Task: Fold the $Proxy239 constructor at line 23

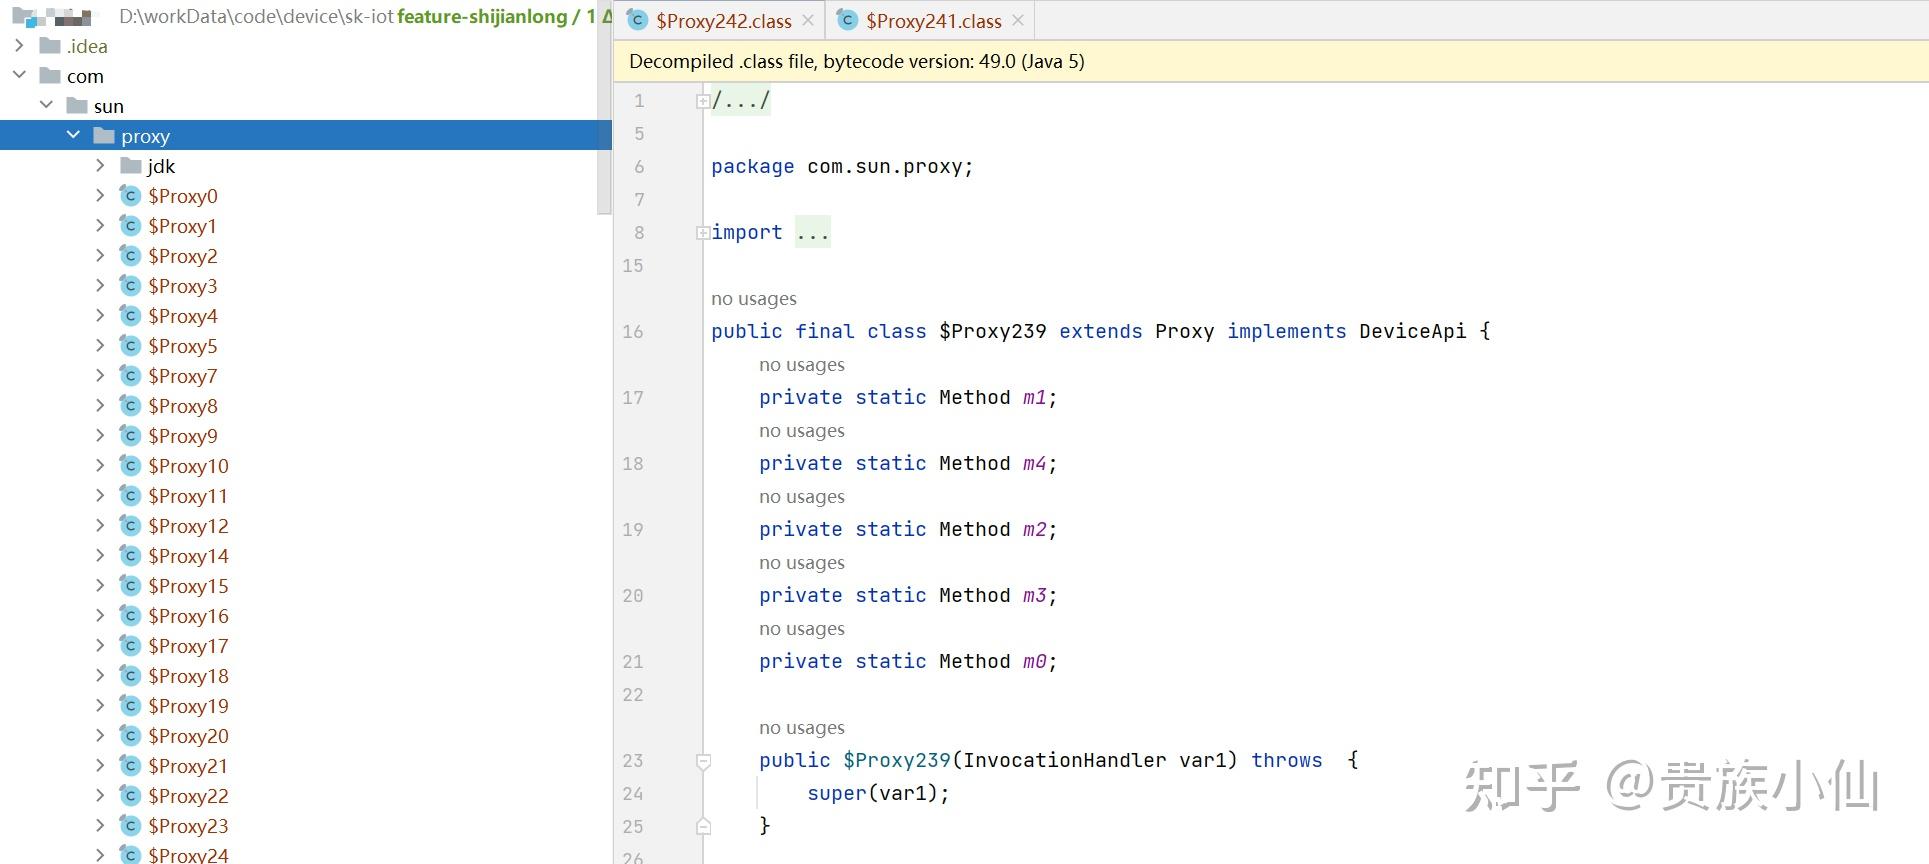Action: coord(703,761)
